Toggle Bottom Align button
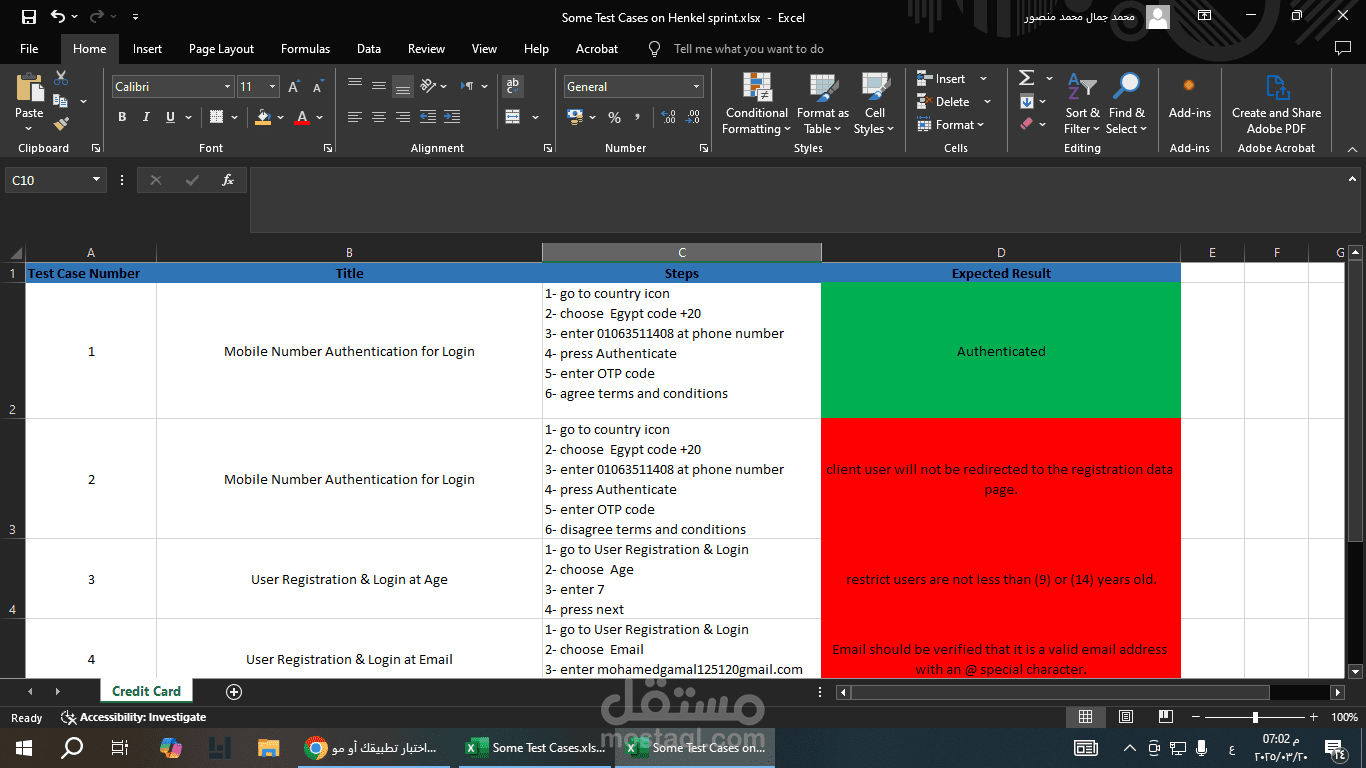Image resolution: width=1366 pixels, height=768 pixels. tap(403, 86)
